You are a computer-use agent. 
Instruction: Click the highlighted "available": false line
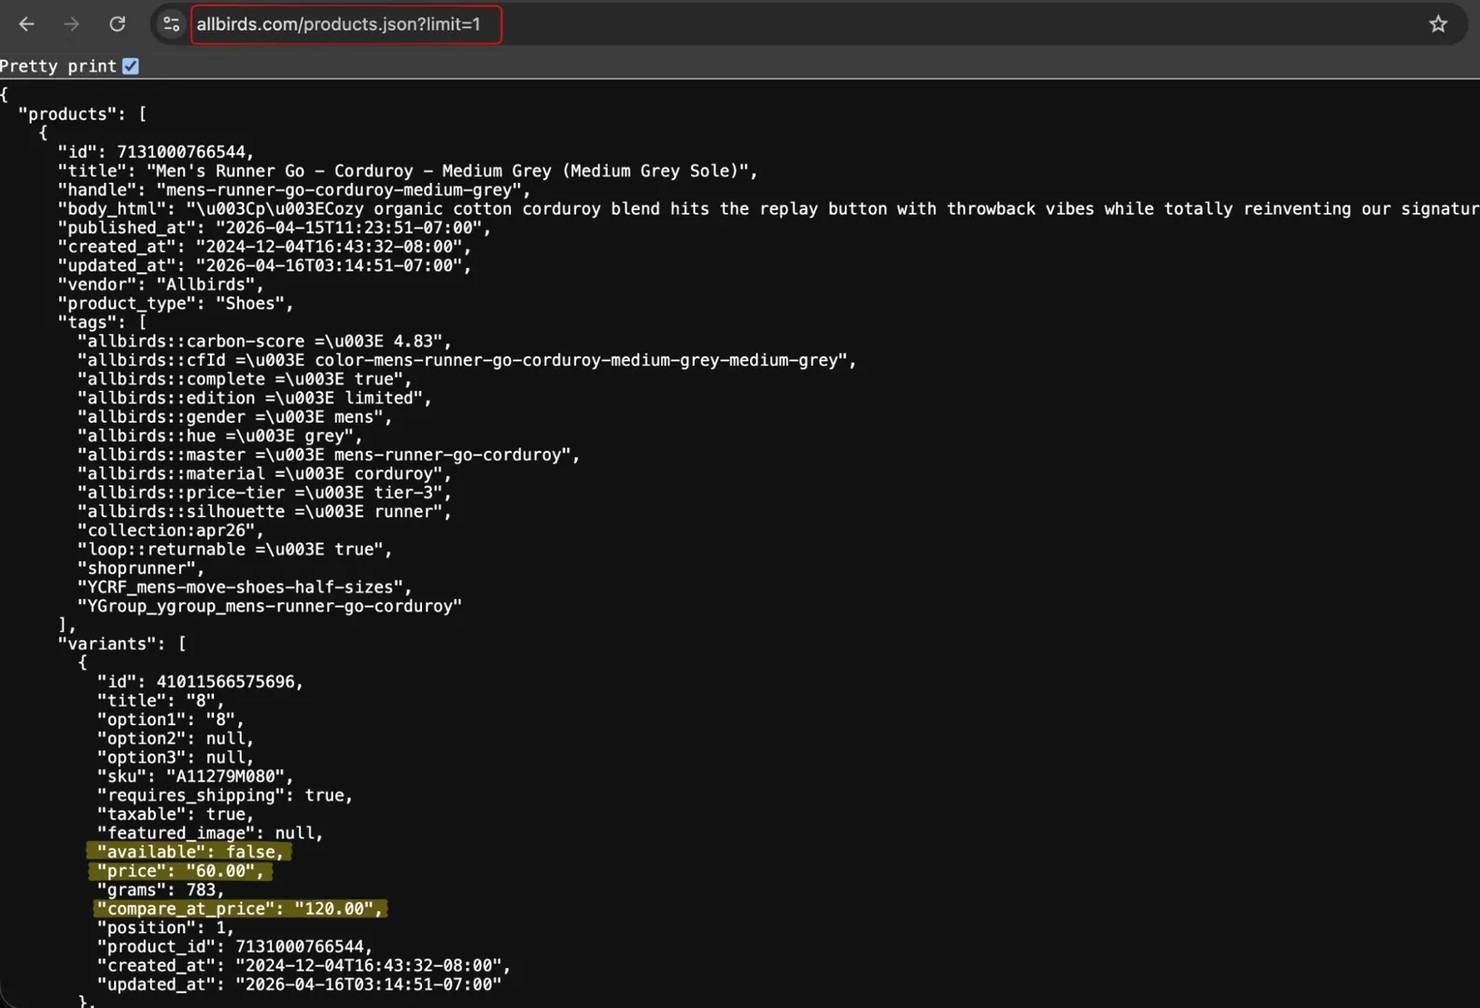click(189, 852)
